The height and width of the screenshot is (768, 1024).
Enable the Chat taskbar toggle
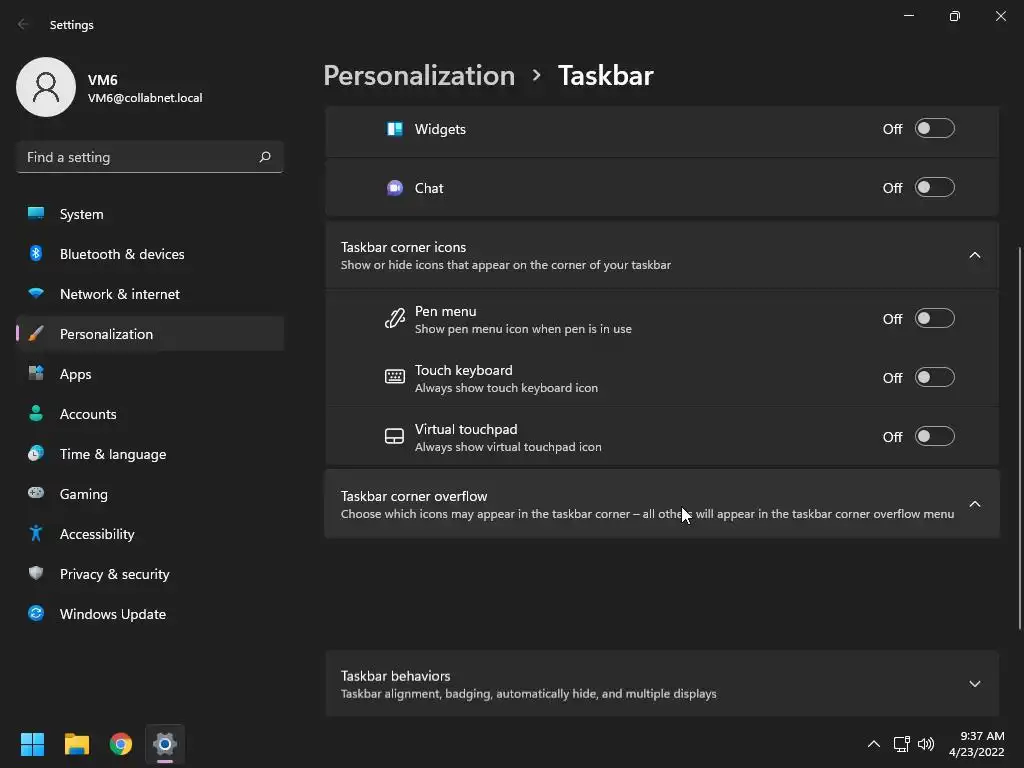(935, 188)
